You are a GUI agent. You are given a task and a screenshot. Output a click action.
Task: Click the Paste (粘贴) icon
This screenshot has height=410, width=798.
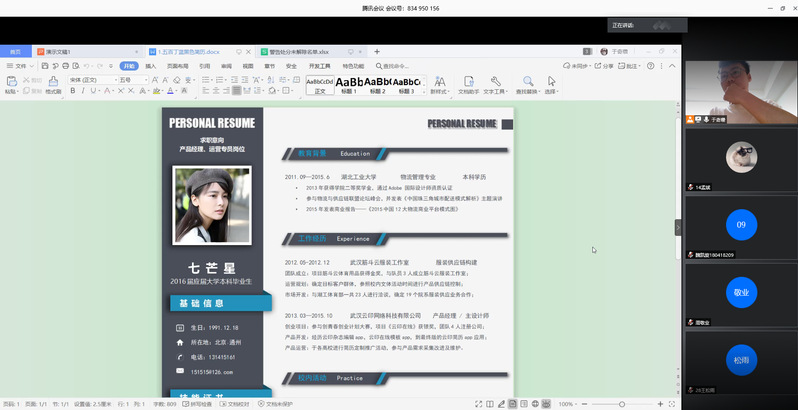(11, 85)
